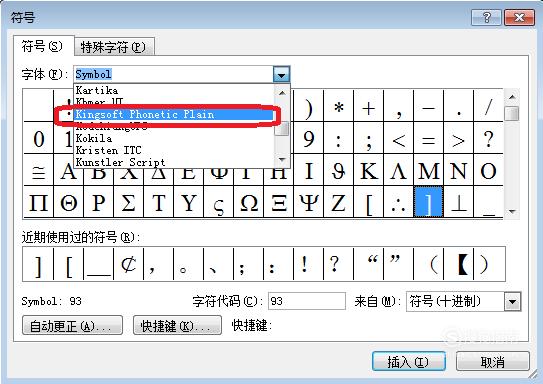Pick the ] bracket from recent symbols row

(38, 264)
